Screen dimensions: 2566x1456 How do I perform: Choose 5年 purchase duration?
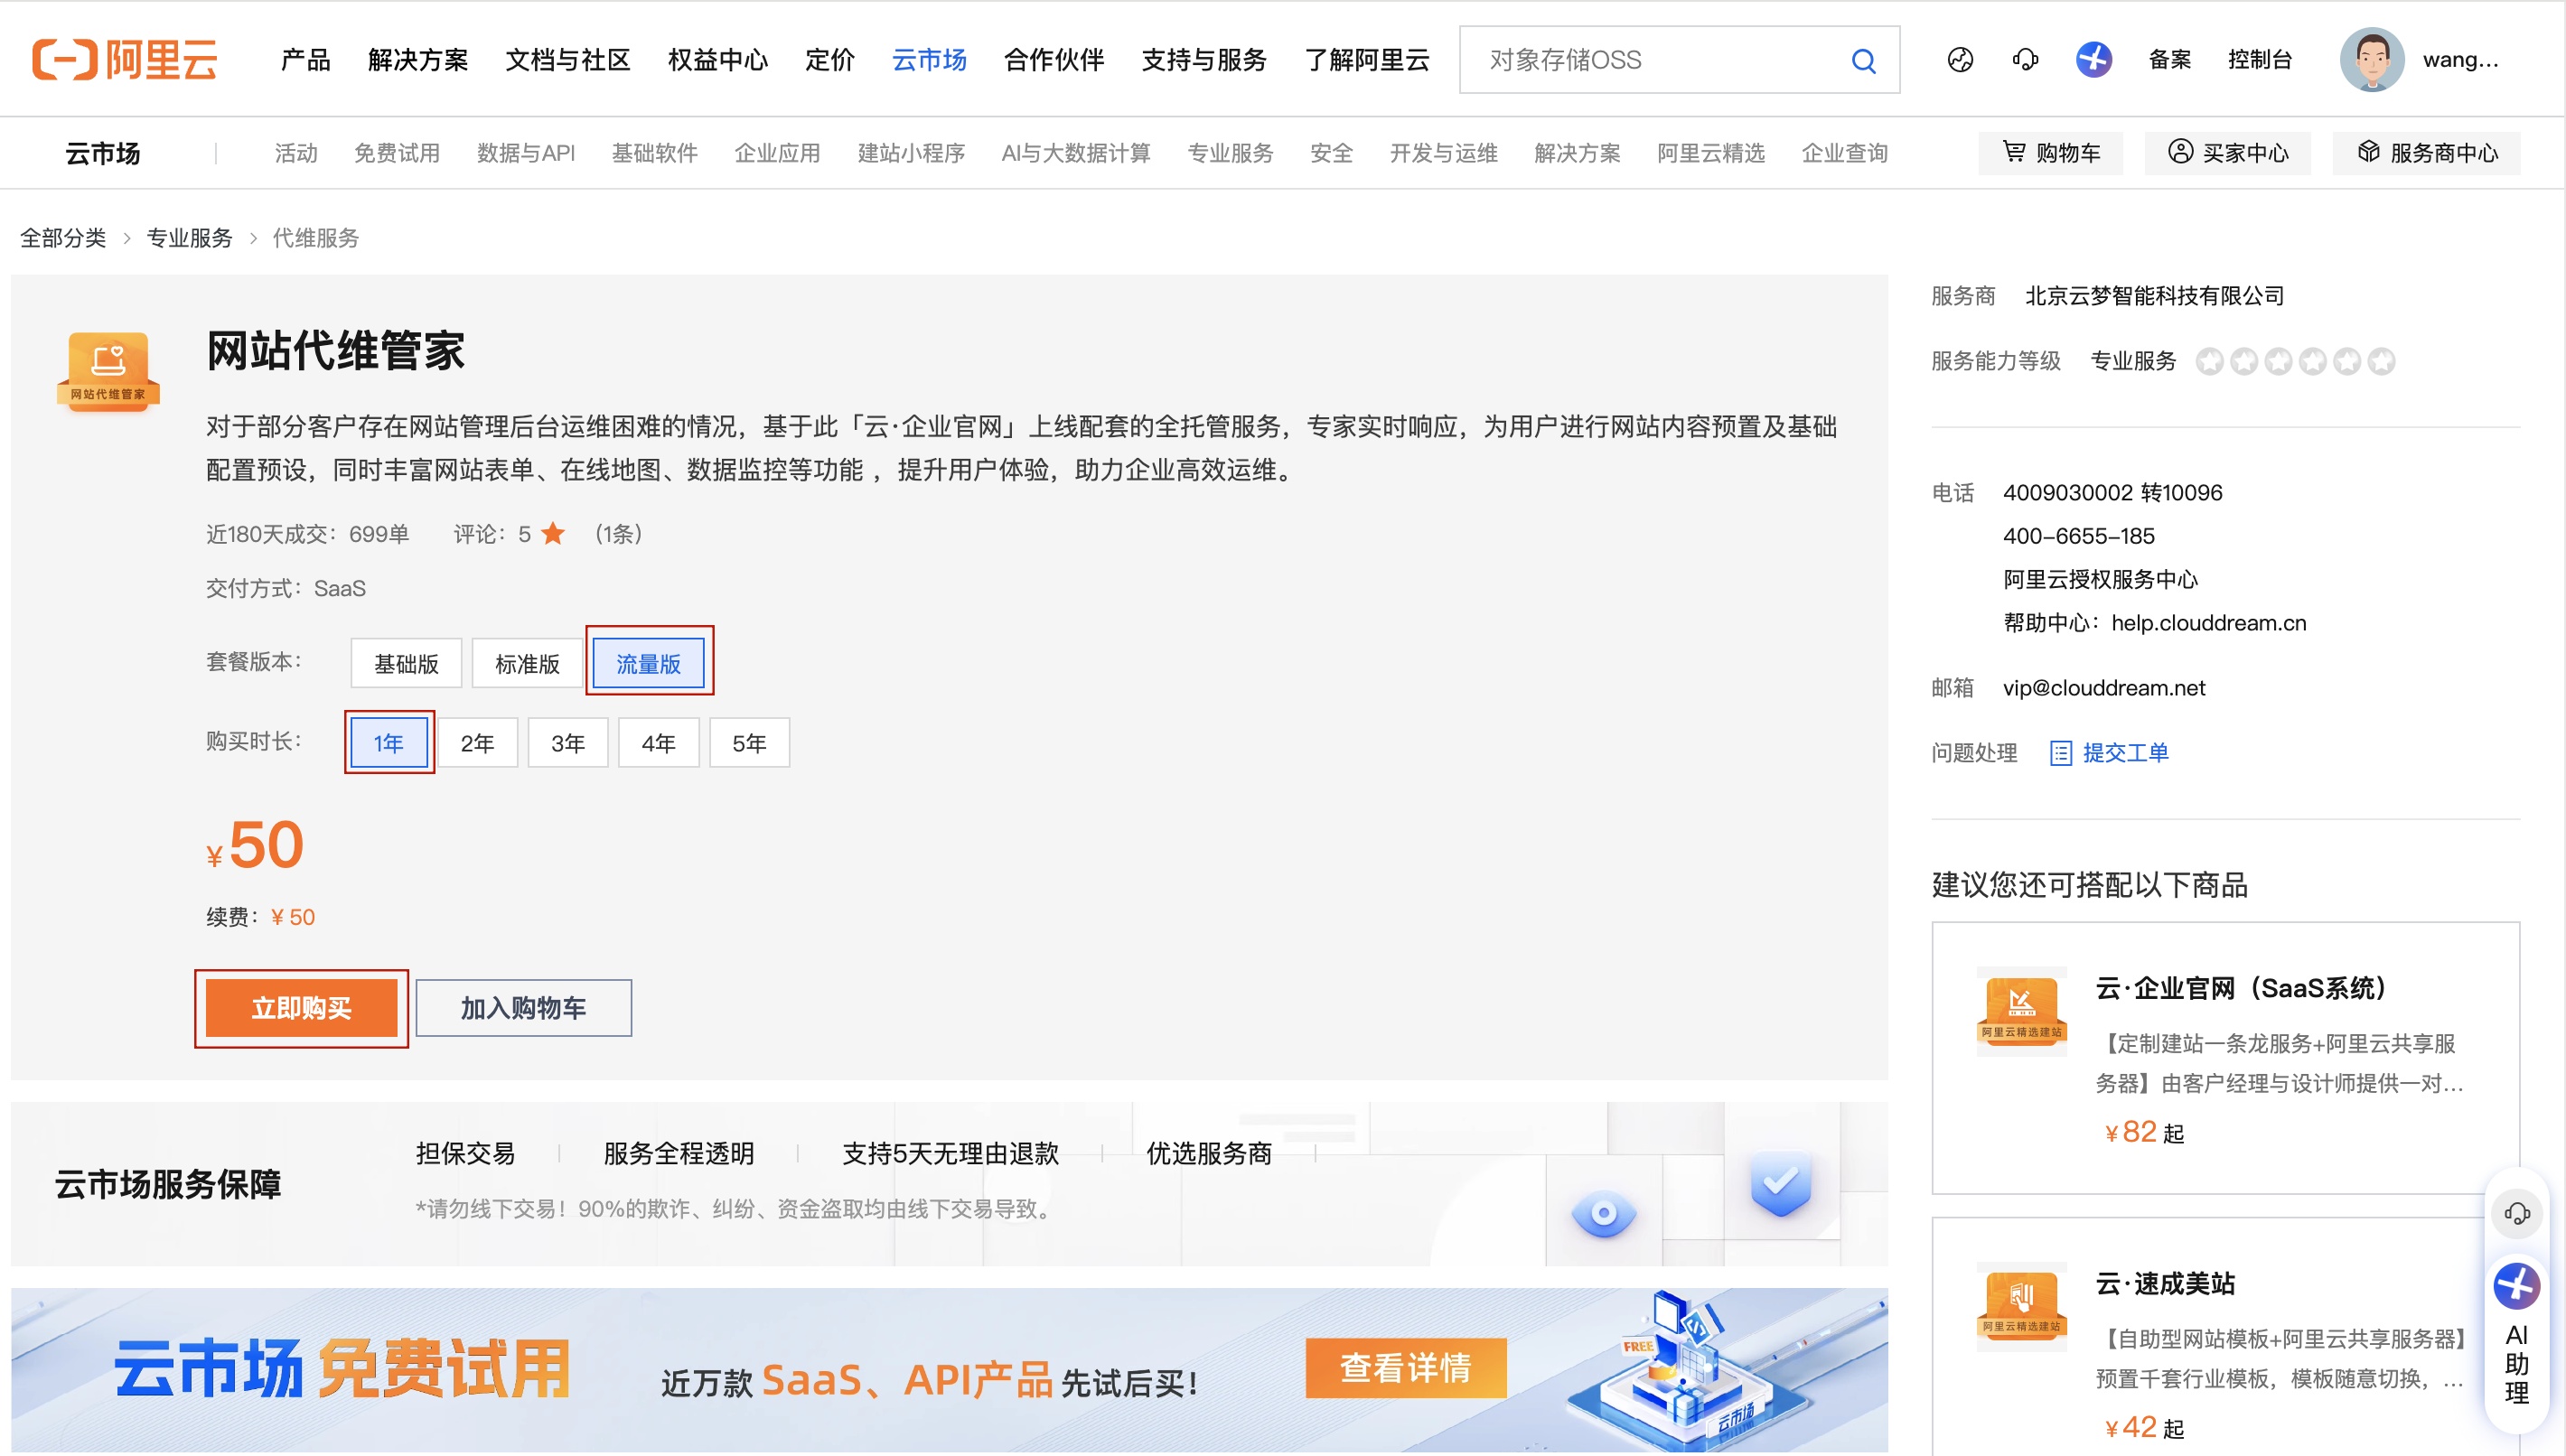[x=749, y=742]
